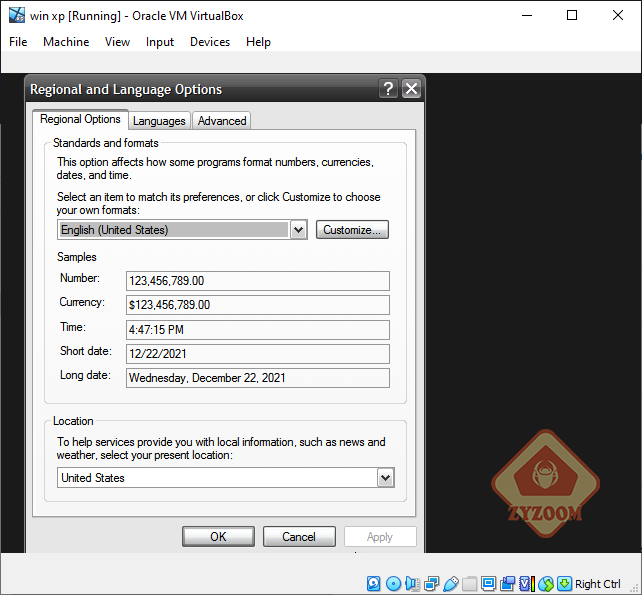642x595 pixels.
Task: Open the File menu
Action: 18,42
